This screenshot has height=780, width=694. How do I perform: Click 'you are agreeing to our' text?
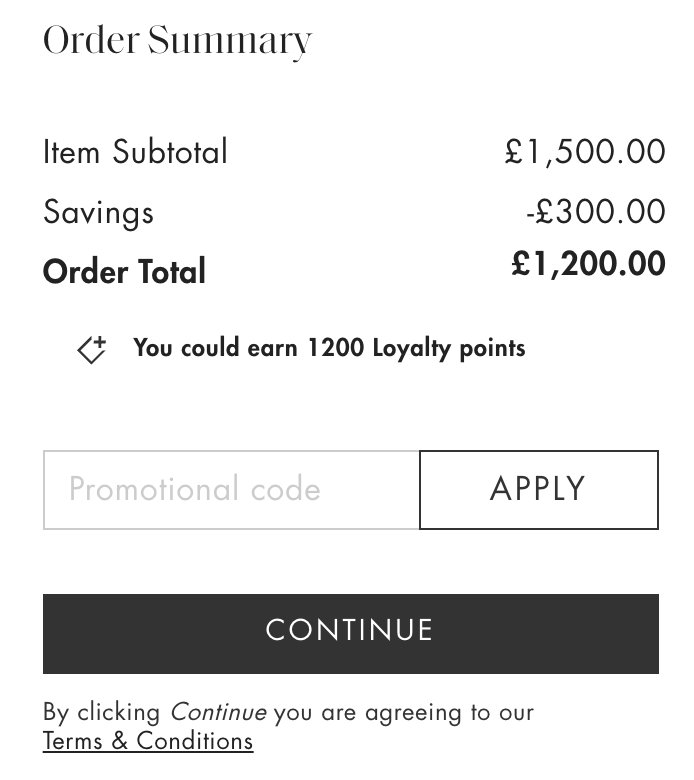click(x=404, y=712)
